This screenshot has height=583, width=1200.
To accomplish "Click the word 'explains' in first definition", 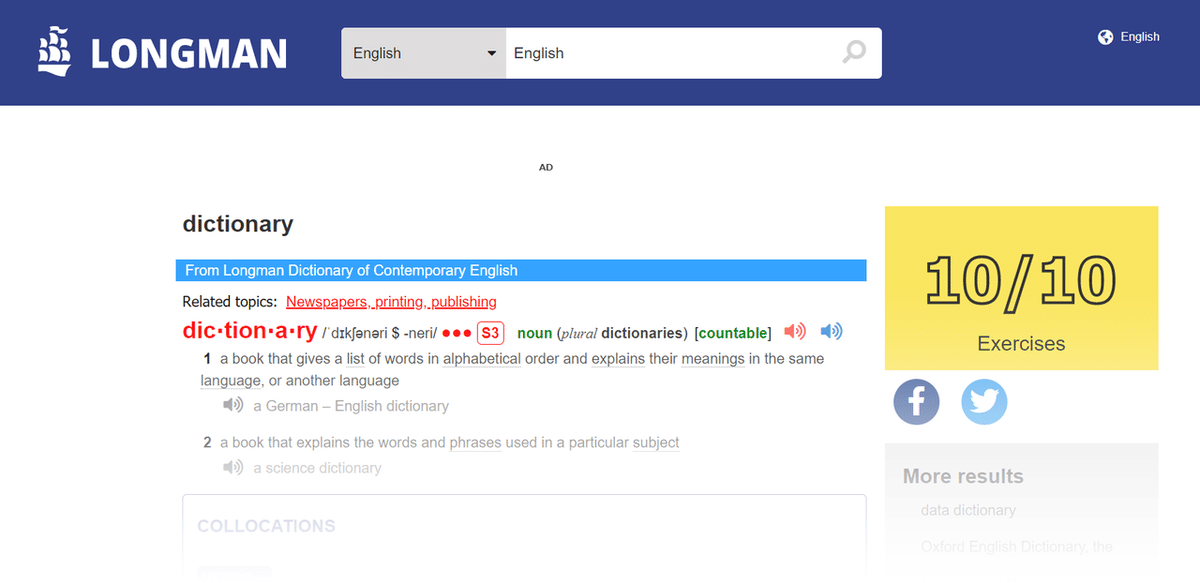I will [x=618, y=358].
